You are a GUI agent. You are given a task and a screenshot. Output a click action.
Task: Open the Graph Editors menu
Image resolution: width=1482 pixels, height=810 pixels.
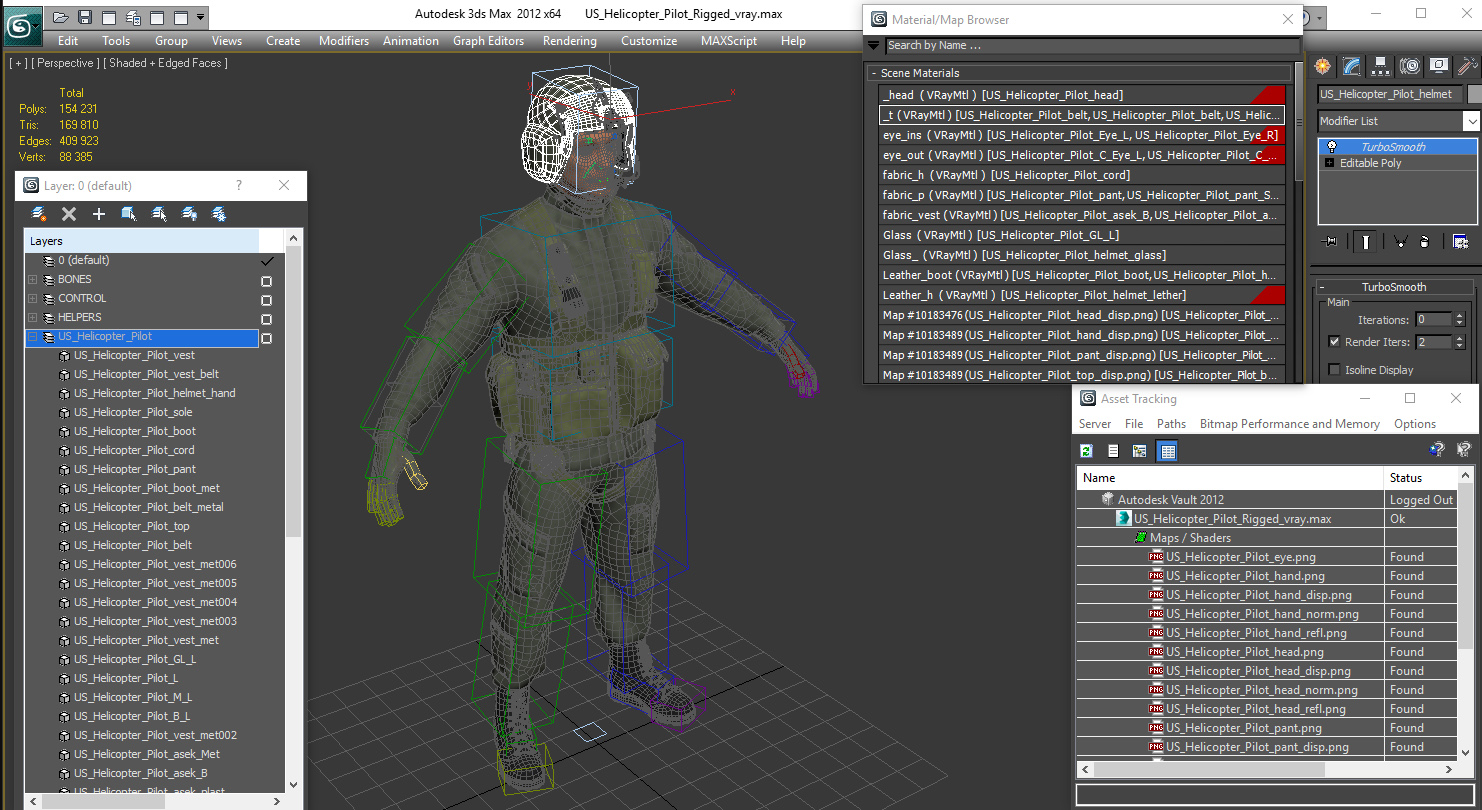(488, 41)
